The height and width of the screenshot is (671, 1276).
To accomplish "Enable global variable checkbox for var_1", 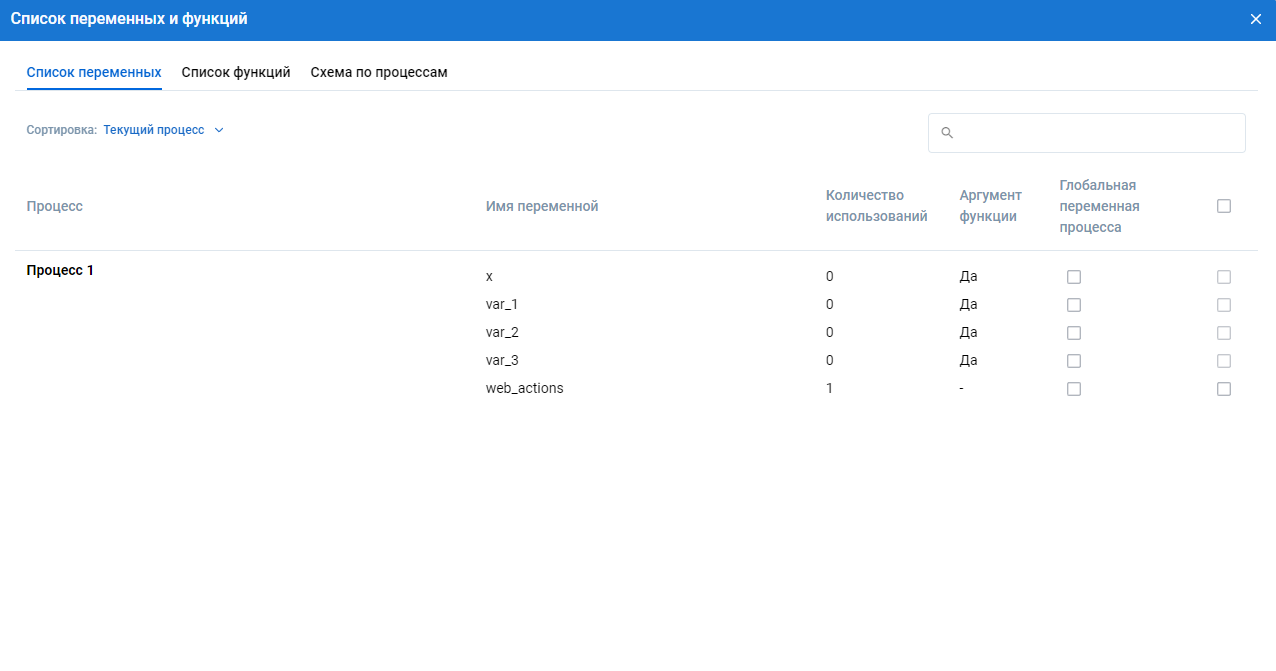I will pos(1074,305).
